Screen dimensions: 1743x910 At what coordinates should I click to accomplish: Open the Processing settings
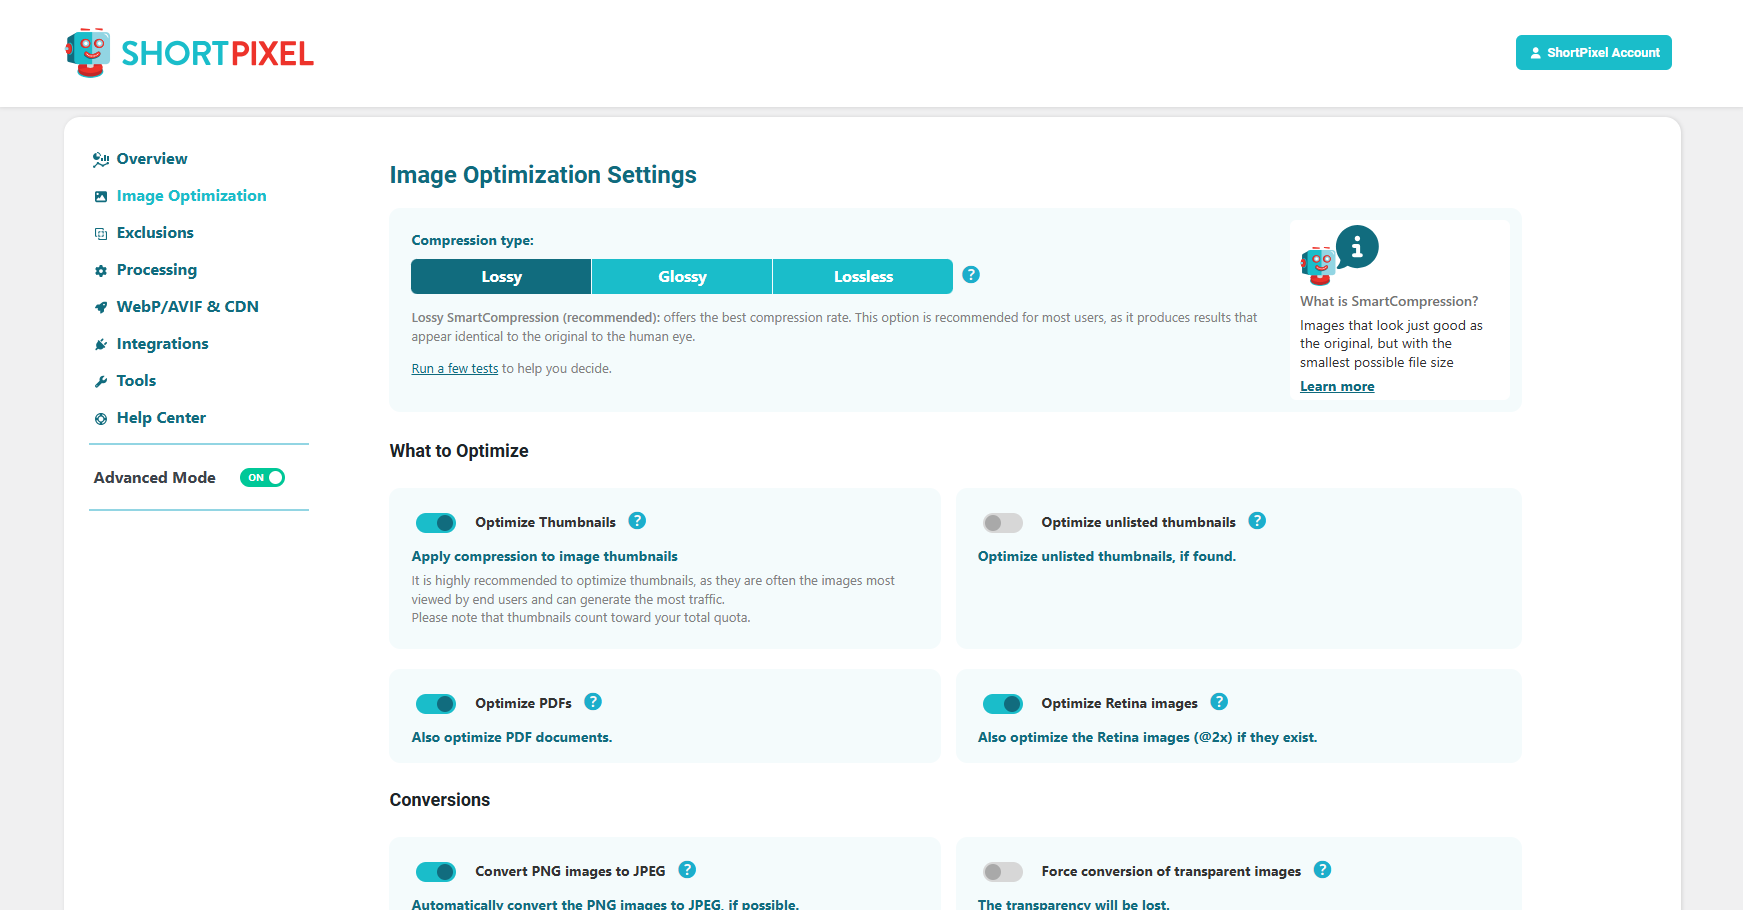tap(157, 270)
